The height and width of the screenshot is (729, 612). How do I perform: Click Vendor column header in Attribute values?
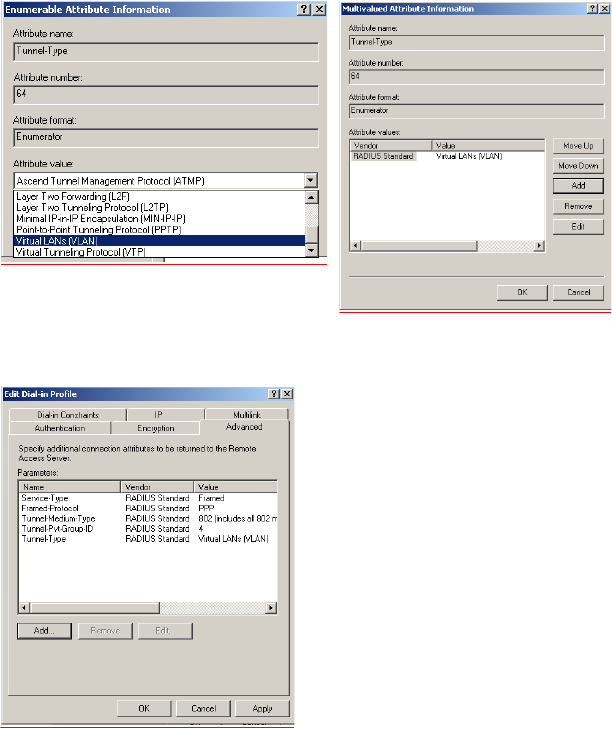coord(391,146)
